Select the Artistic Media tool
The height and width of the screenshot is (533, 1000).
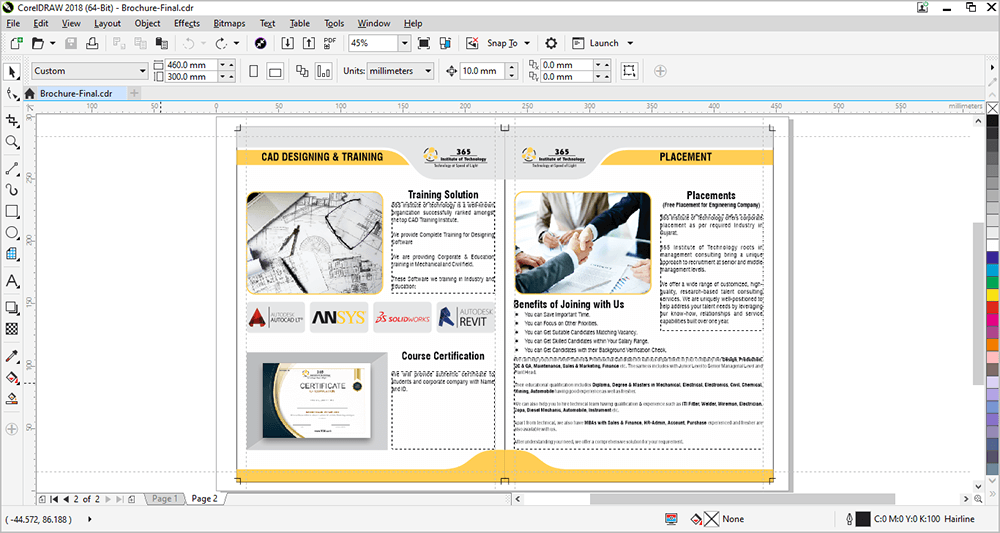pyautogui.click(x=11, y=189)
